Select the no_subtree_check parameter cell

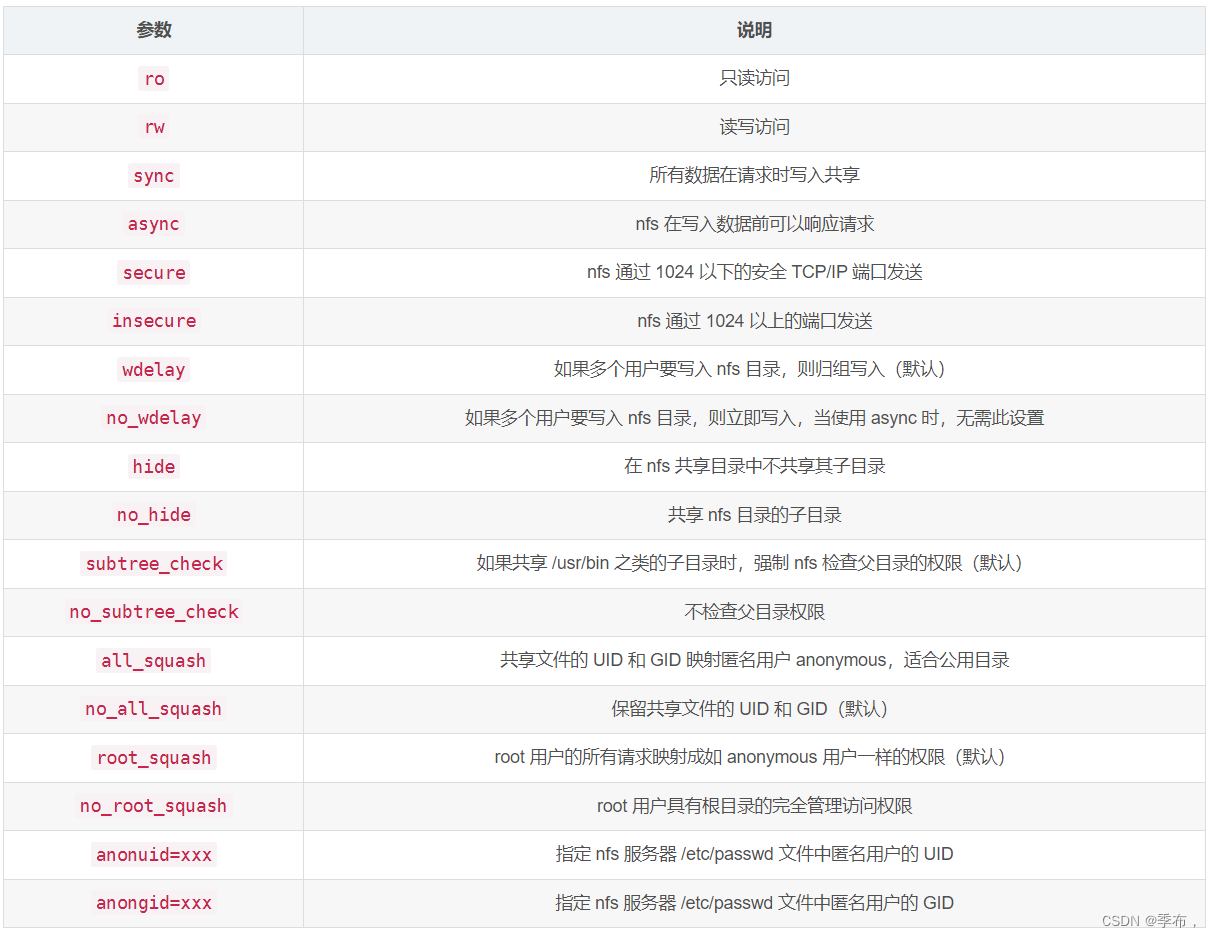point(154,612)
